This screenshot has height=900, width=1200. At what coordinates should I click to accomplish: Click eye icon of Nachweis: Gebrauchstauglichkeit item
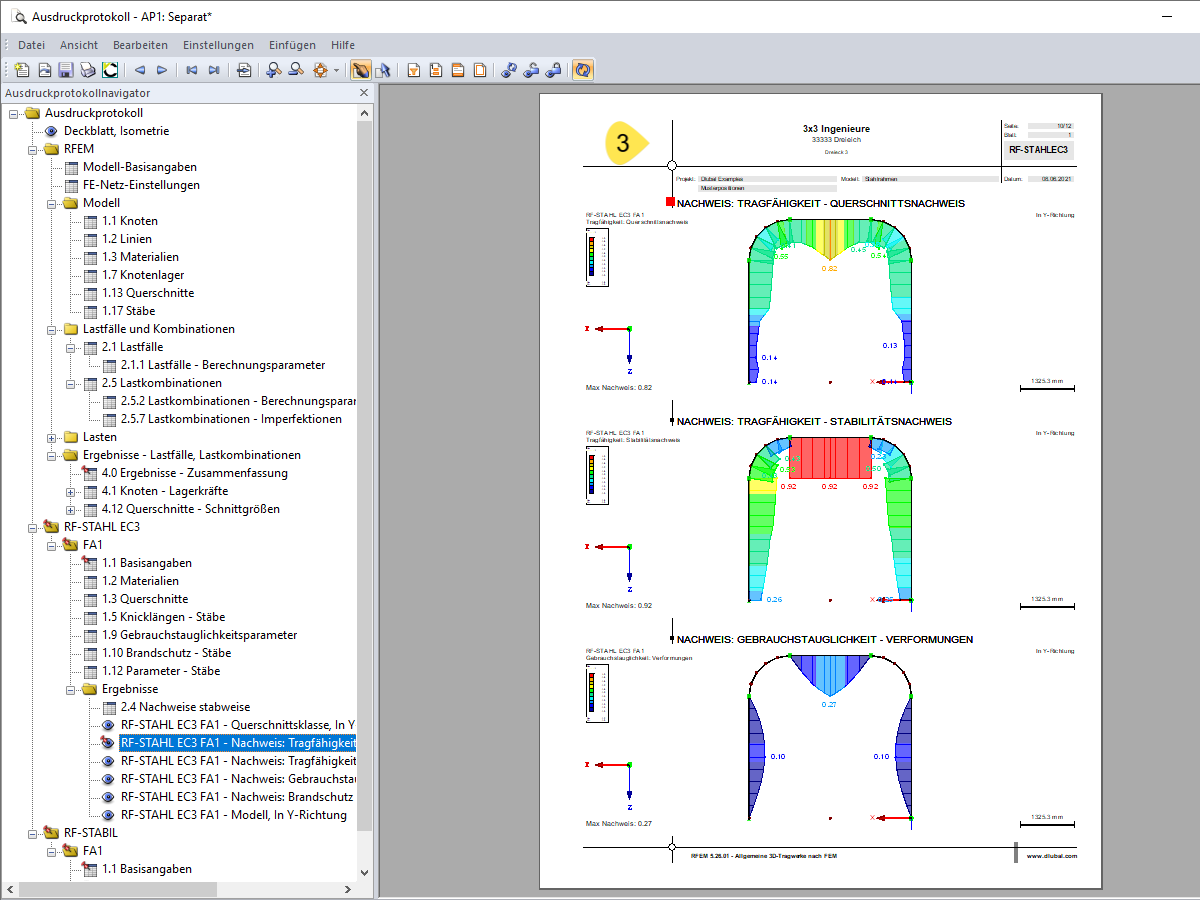point(108,779)
